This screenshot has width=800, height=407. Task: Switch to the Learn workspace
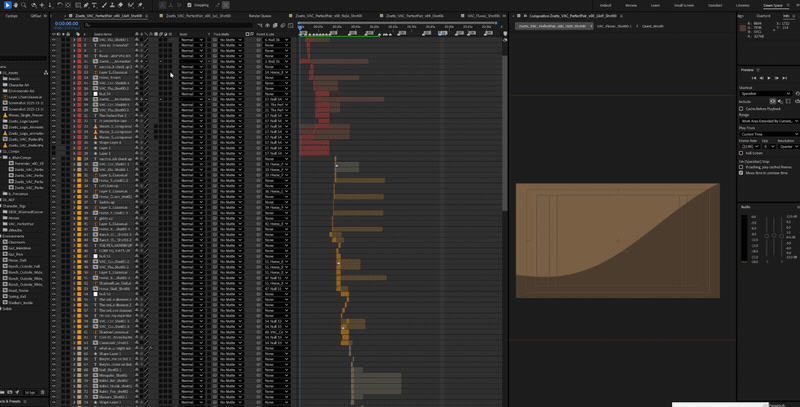pyautogui.click(x=655, y=5)
